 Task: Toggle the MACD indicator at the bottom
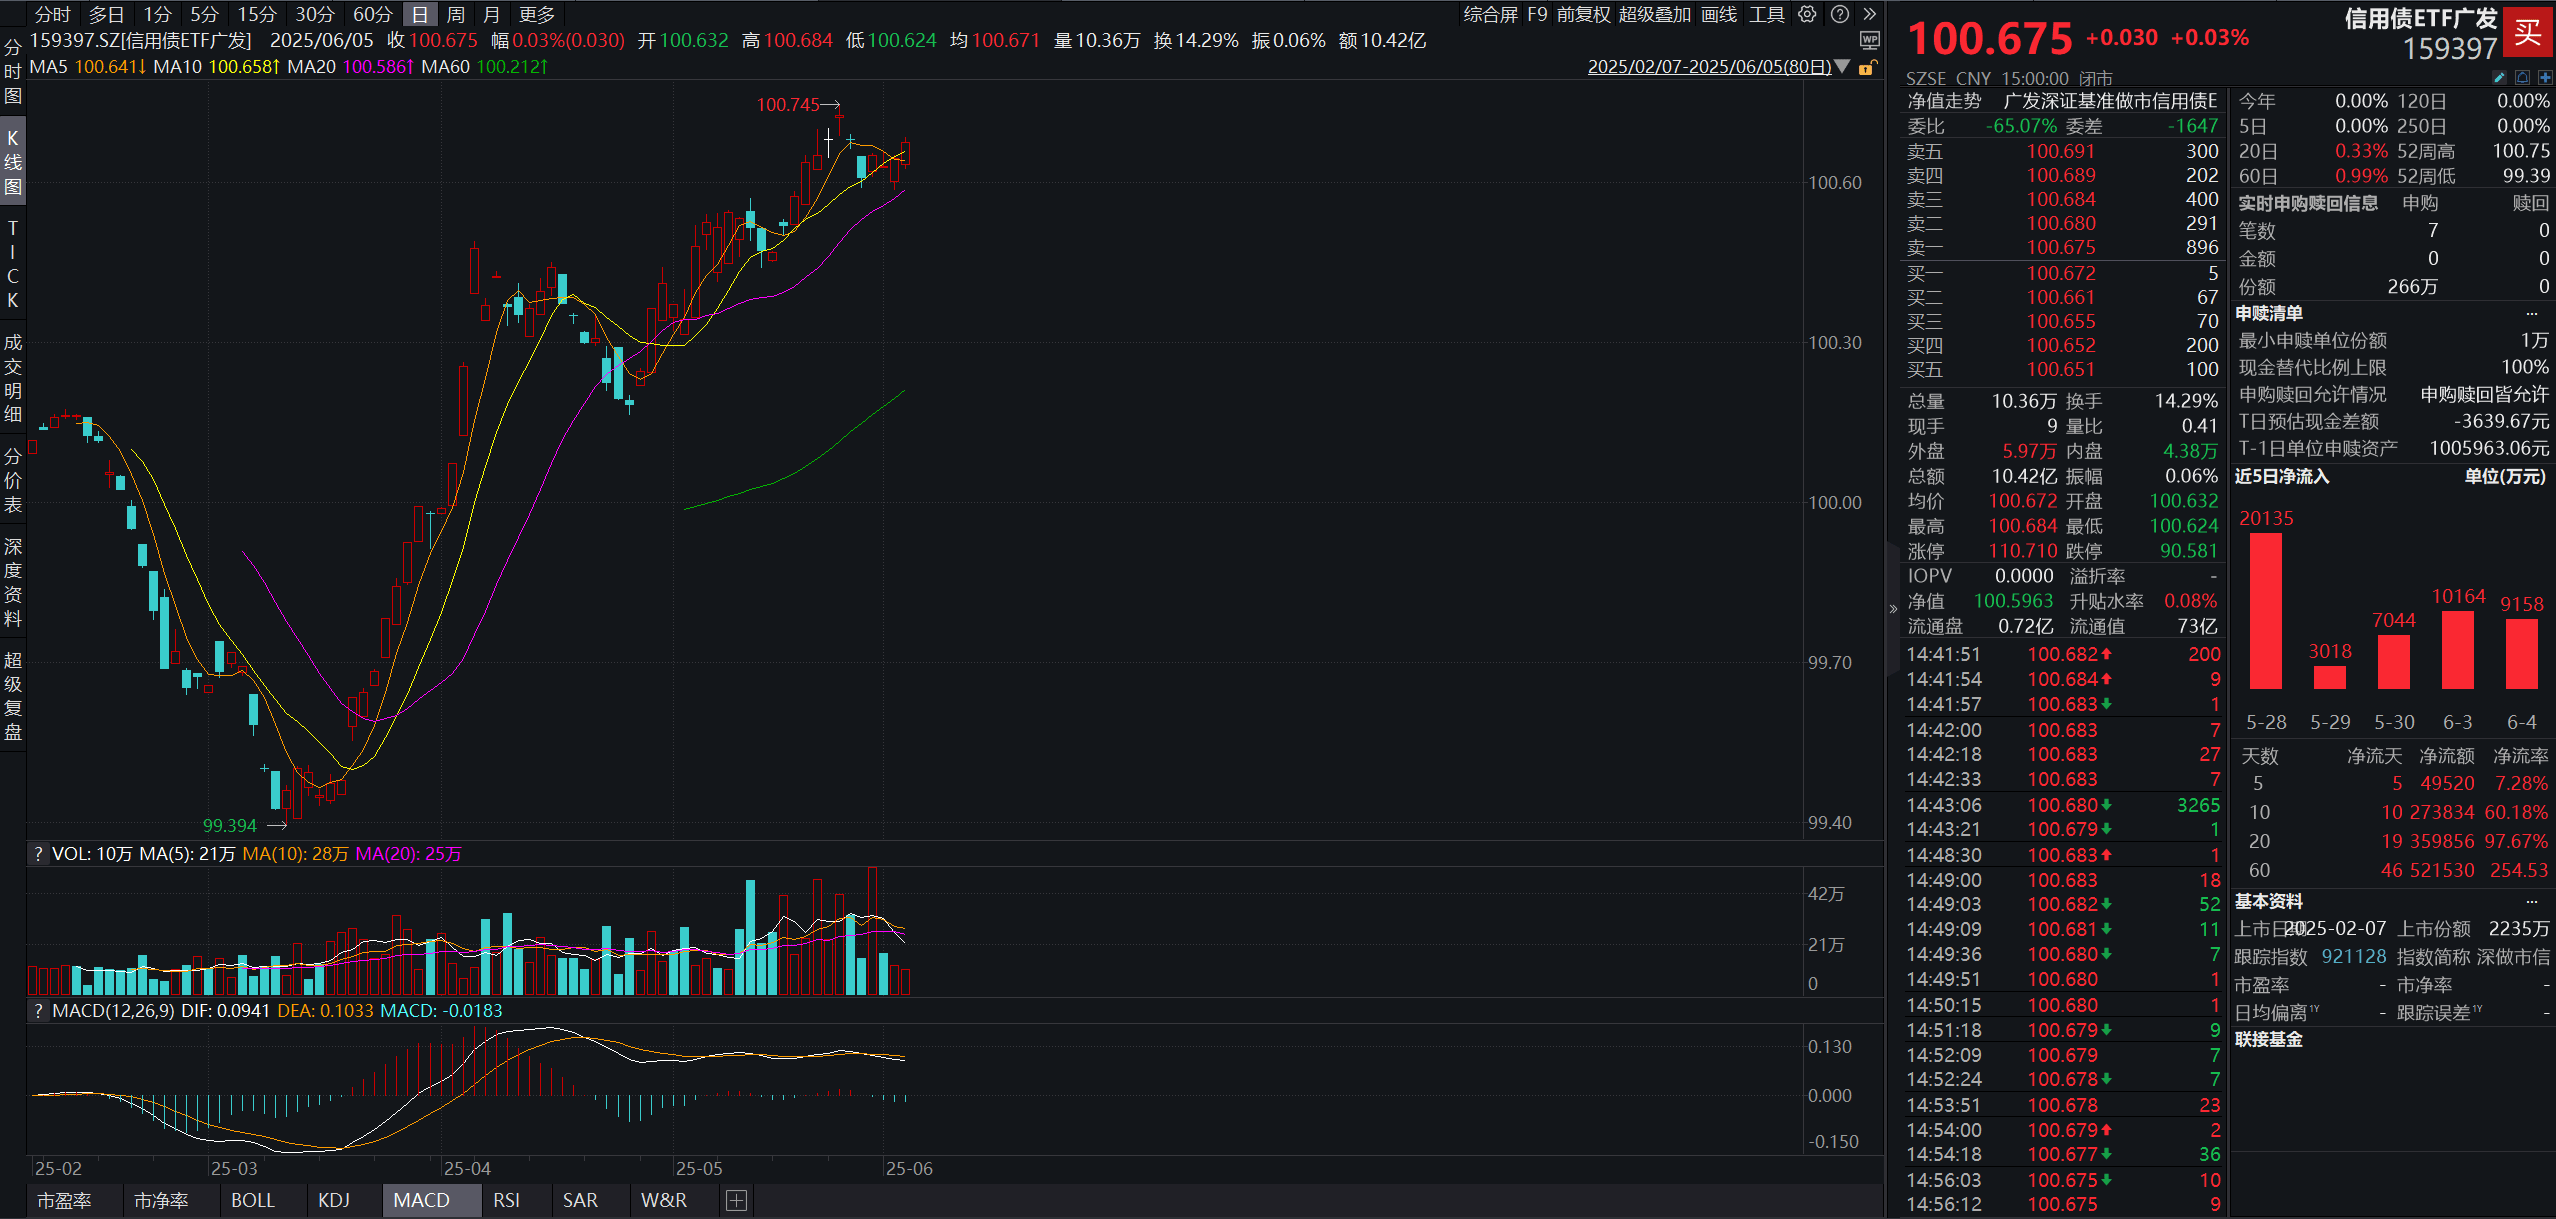tap(421, 1200)
